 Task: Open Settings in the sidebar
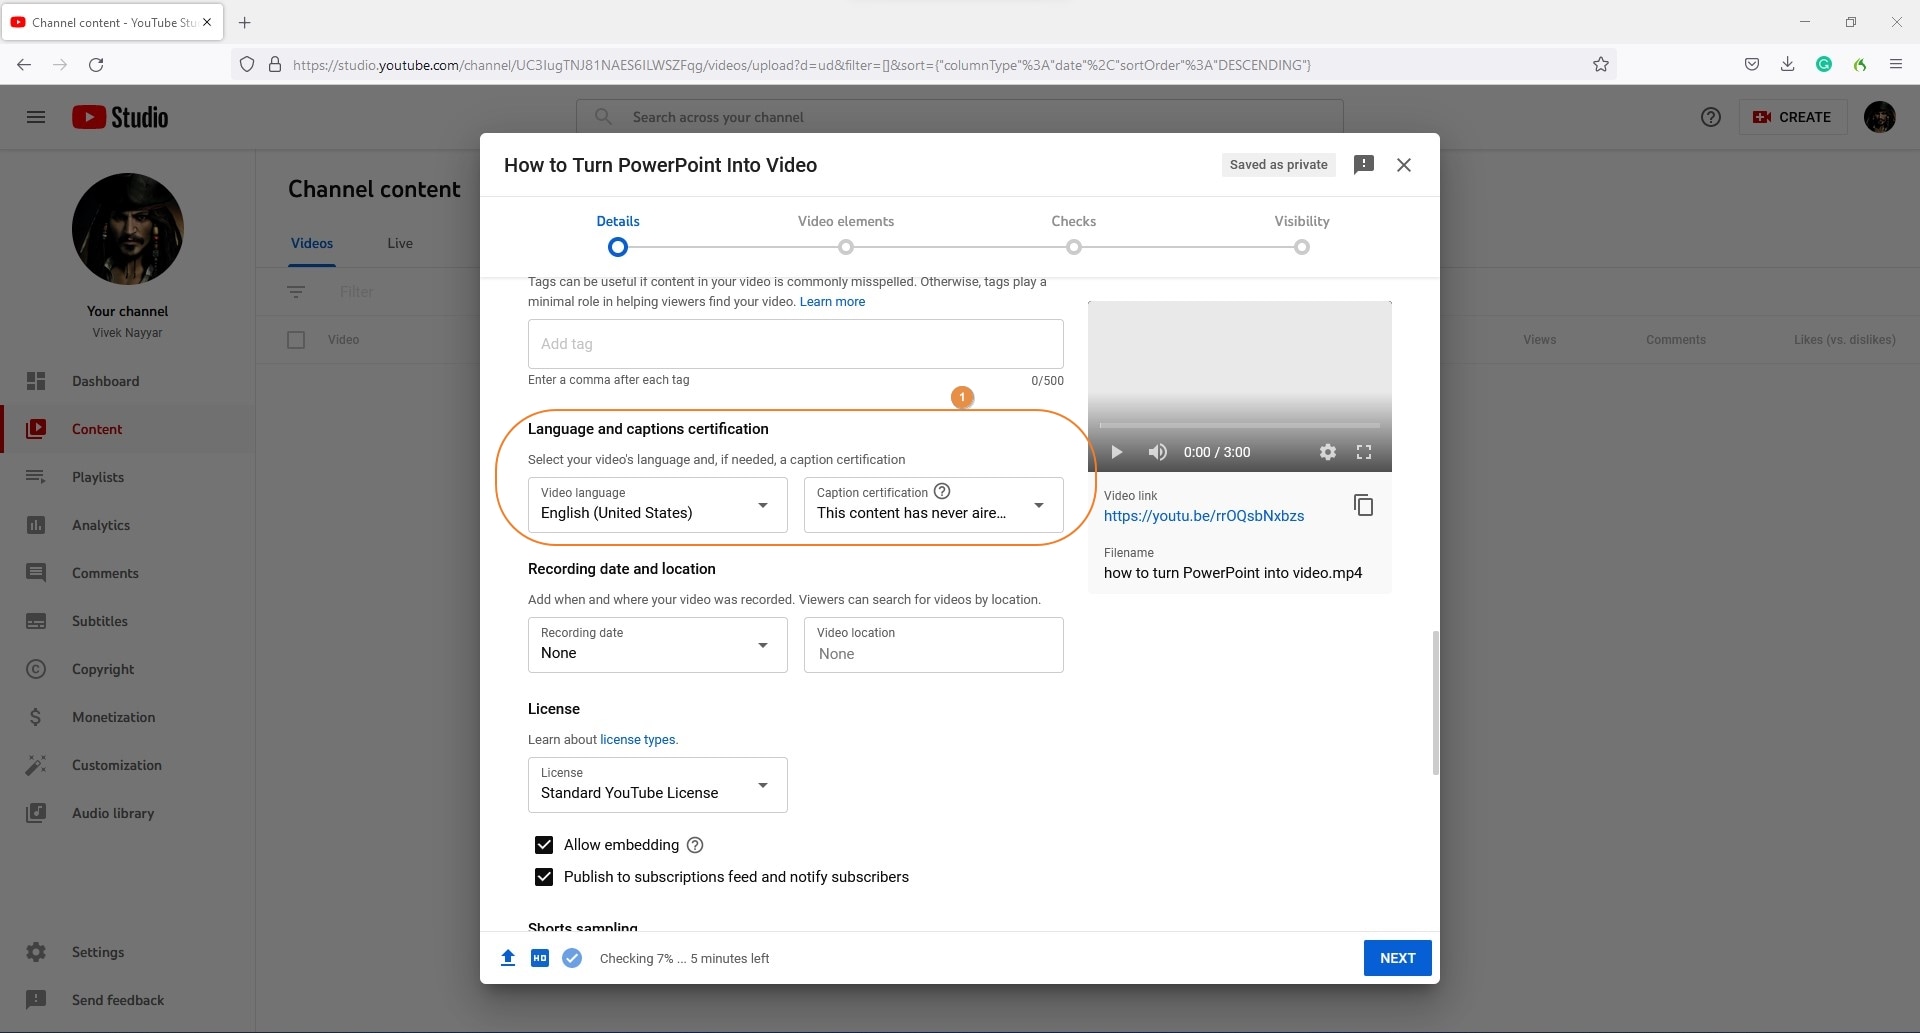pyautogui.click(x=128, y=952)
